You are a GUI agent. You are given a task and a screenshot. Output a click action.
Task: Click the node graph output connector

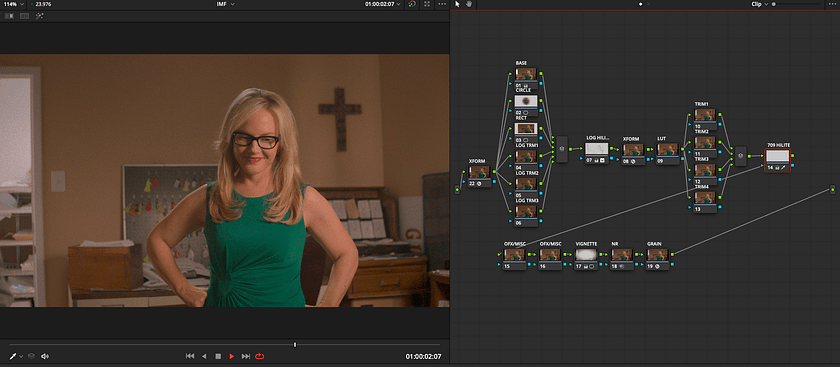[x=832, y=189]
